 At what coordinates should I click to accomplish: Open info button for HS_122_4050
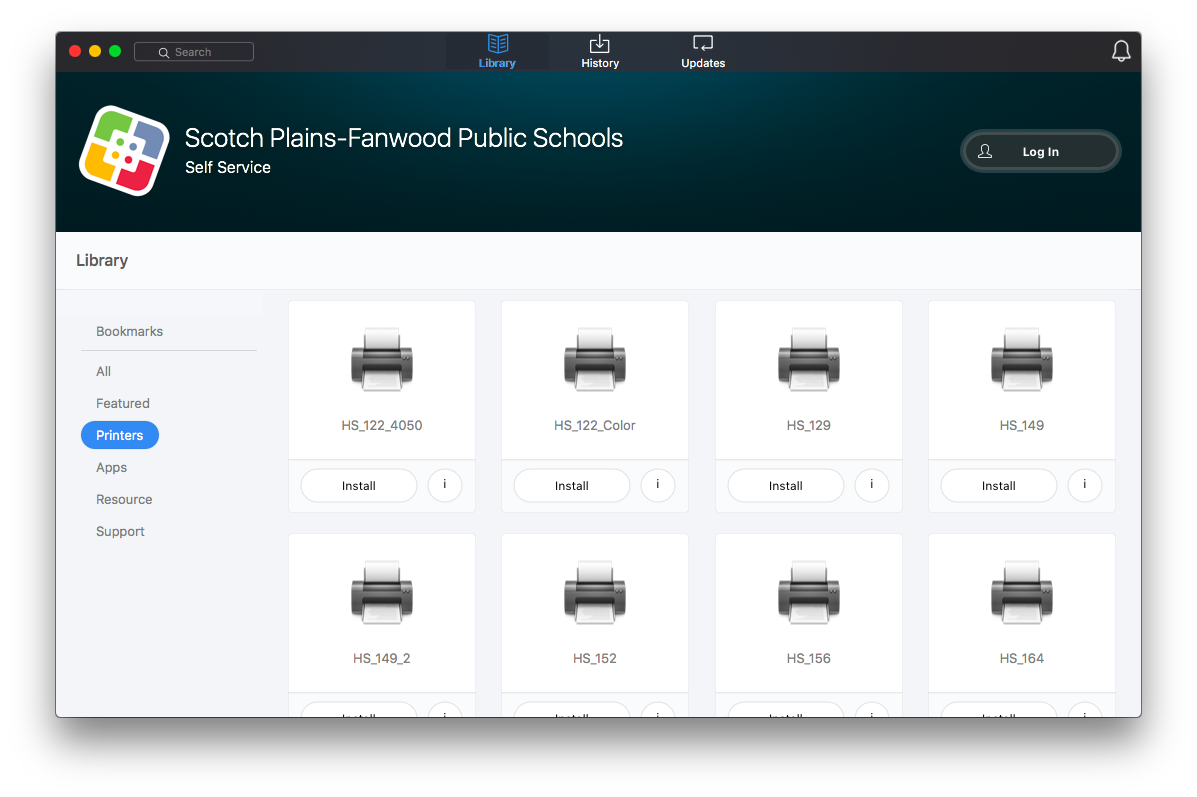(x=445, y=485)
